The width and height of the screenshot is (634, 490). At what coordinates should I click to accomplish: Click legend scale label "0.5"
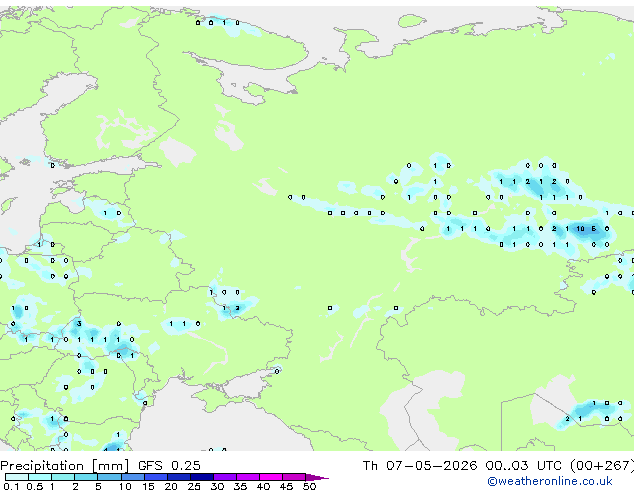[35, 486]
